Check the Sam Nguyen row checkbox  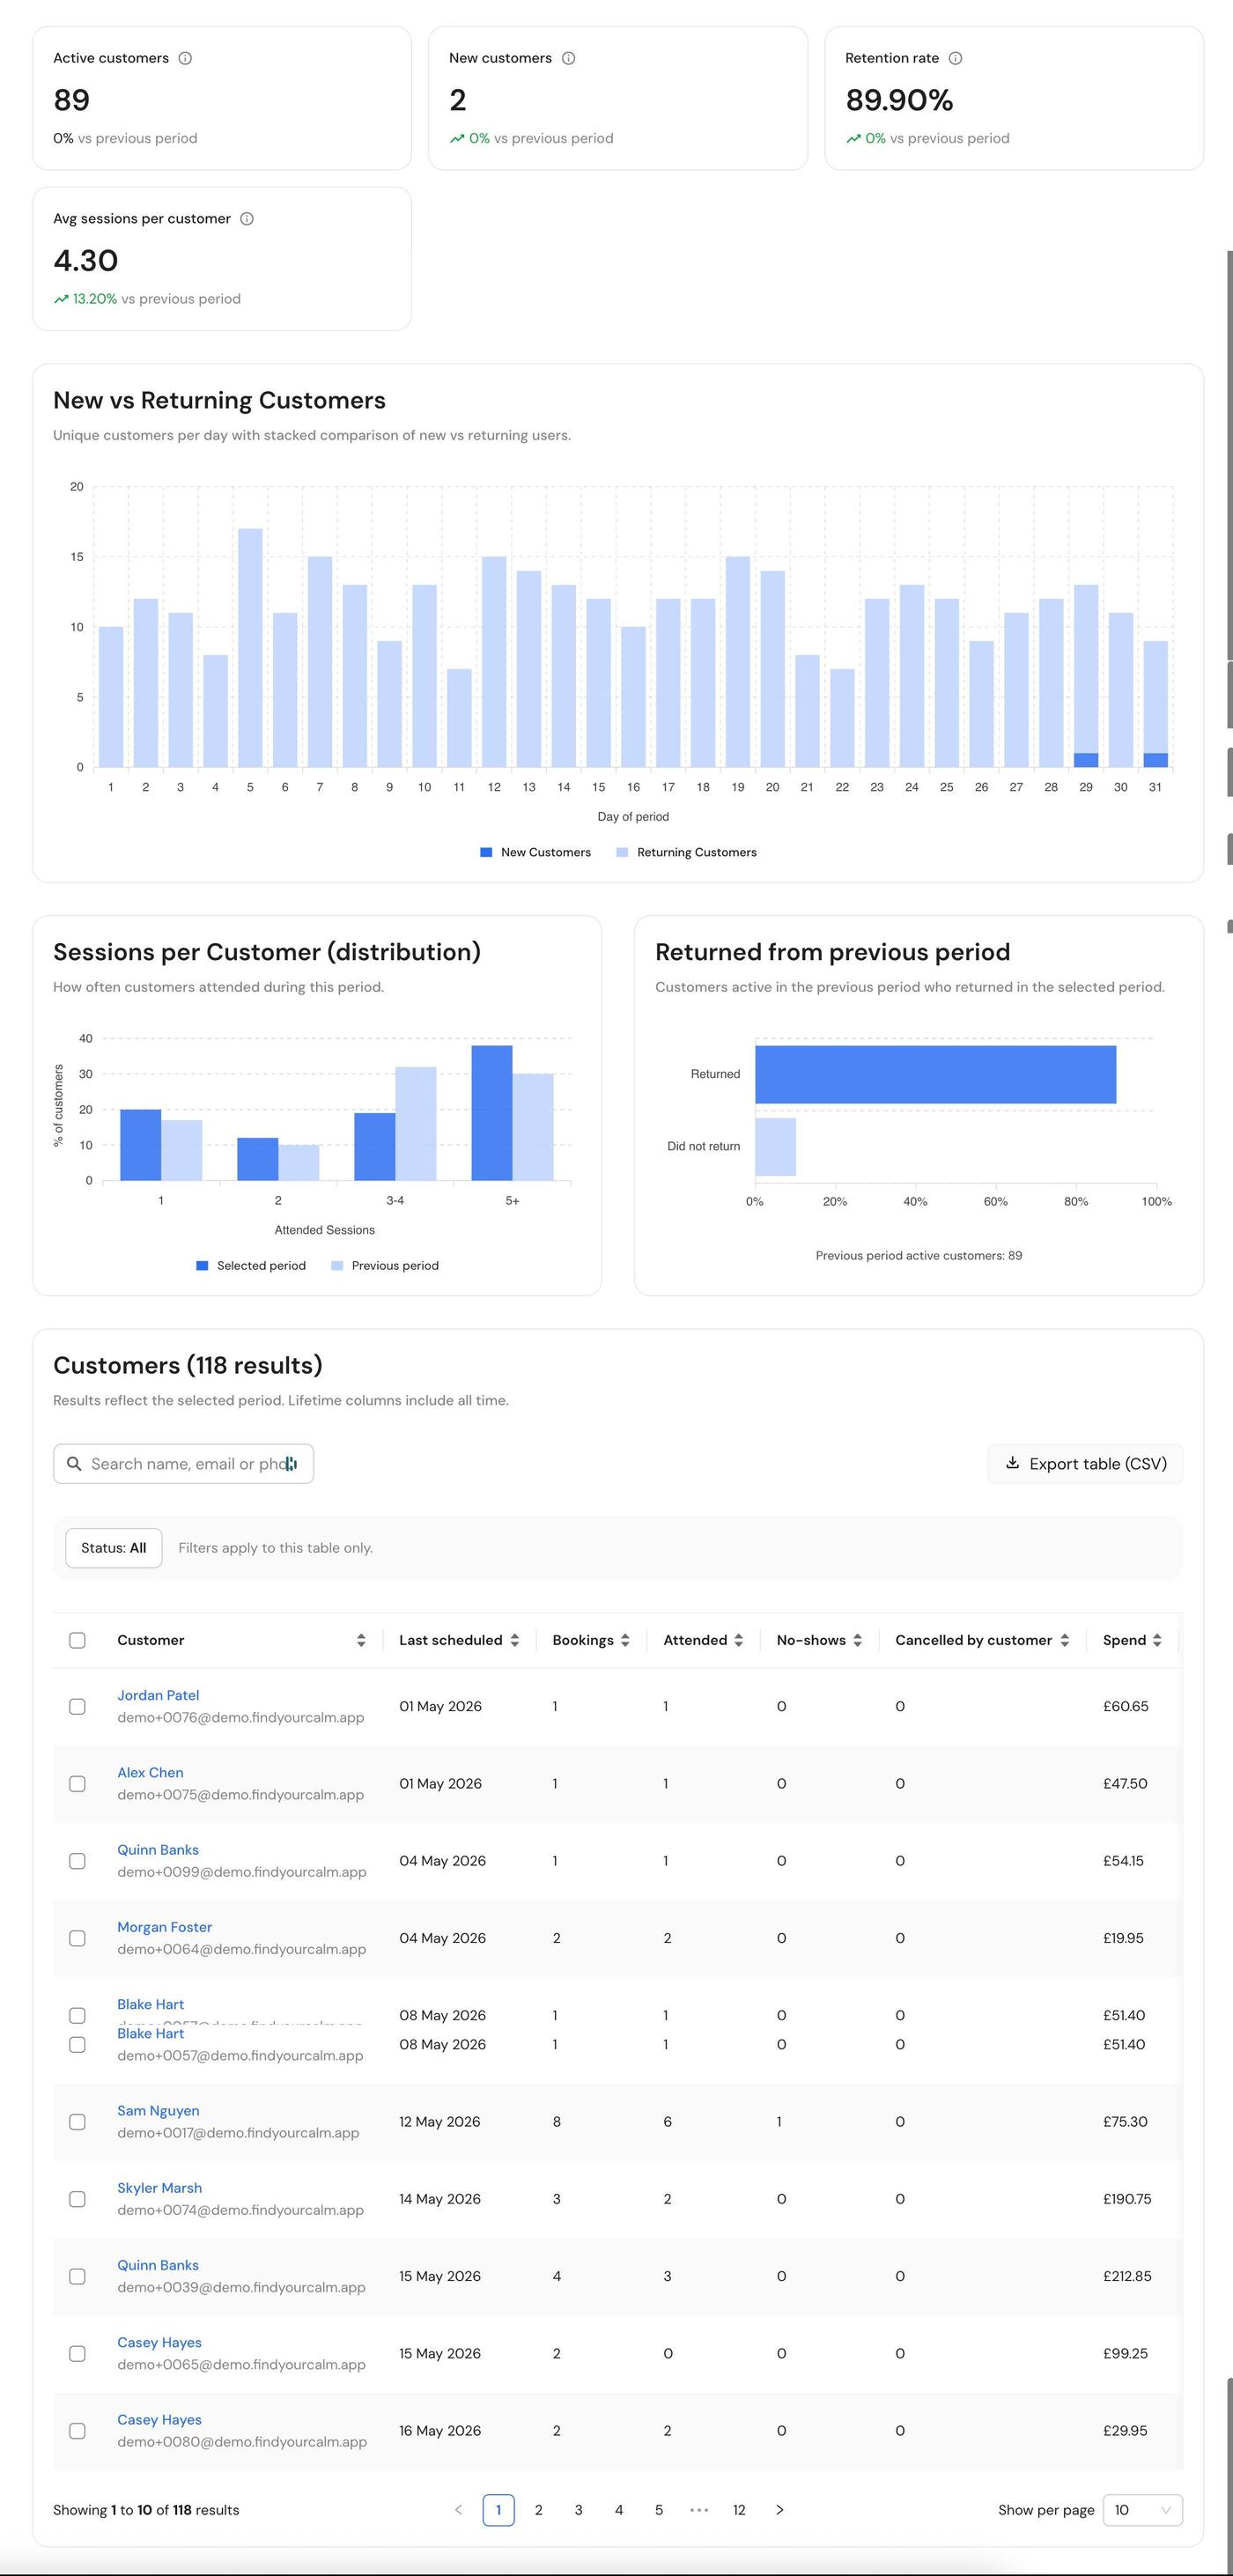(77, 2122)
